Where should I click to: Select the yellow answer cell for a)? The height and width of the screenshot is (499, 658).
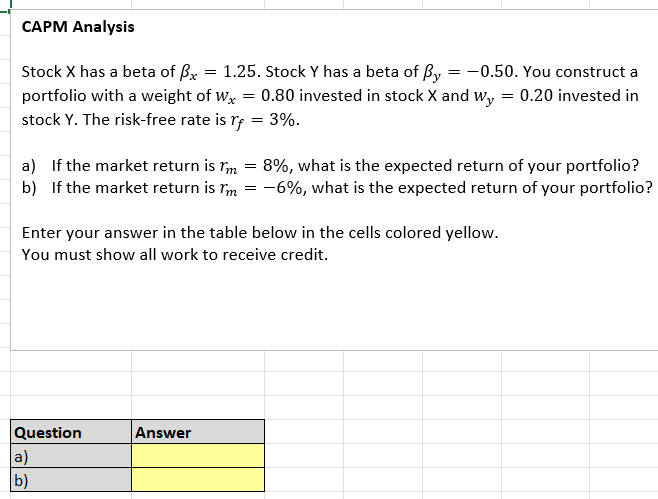pyautogui.click(x=198, y=456)
